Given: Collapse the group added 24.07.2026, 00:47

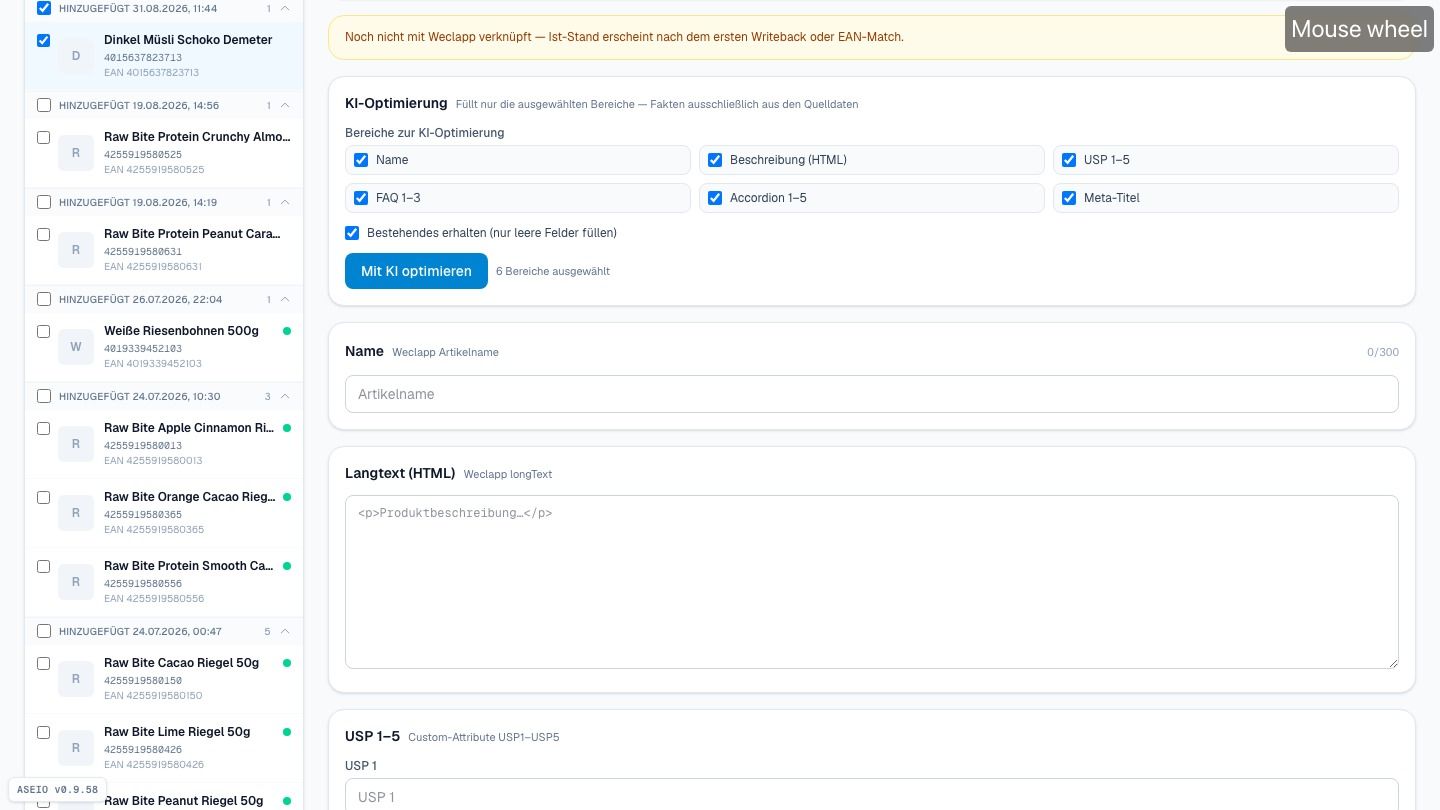Looking at the screenshot, I should point(285,631).
